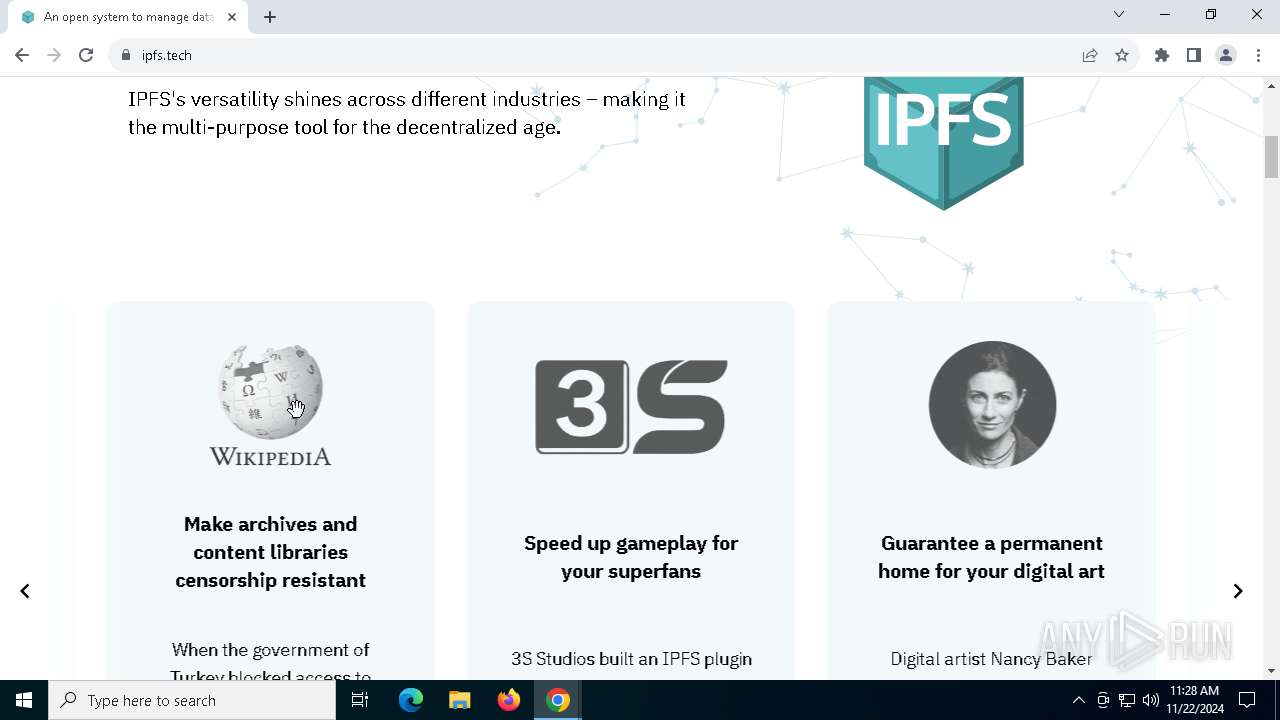Viewport: 1280px width, 720px height.
Task: Click the browser forward arrow
Action: pos(54,55)
